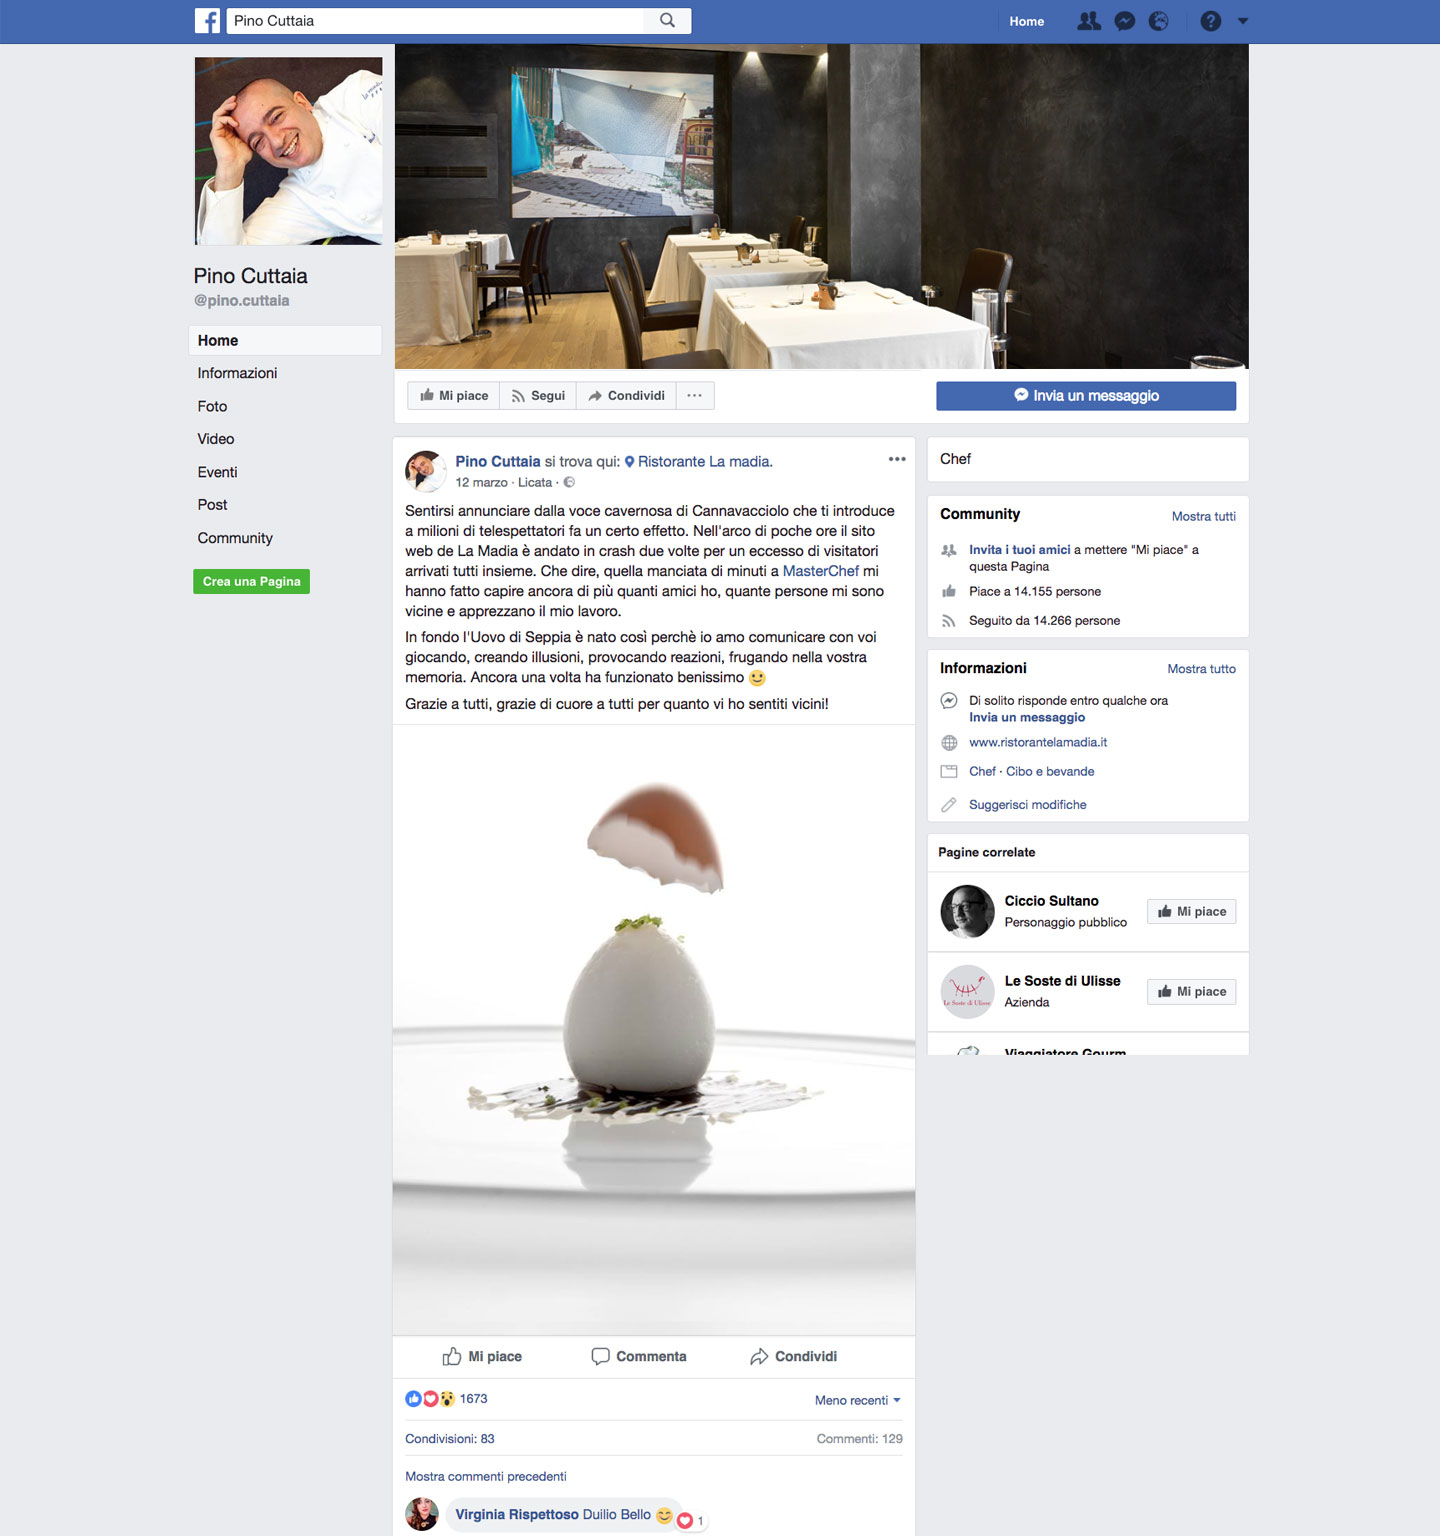
Task: Like Ciccio Sultano related page
Action: pyautogui.click(x=1192, y=911)
